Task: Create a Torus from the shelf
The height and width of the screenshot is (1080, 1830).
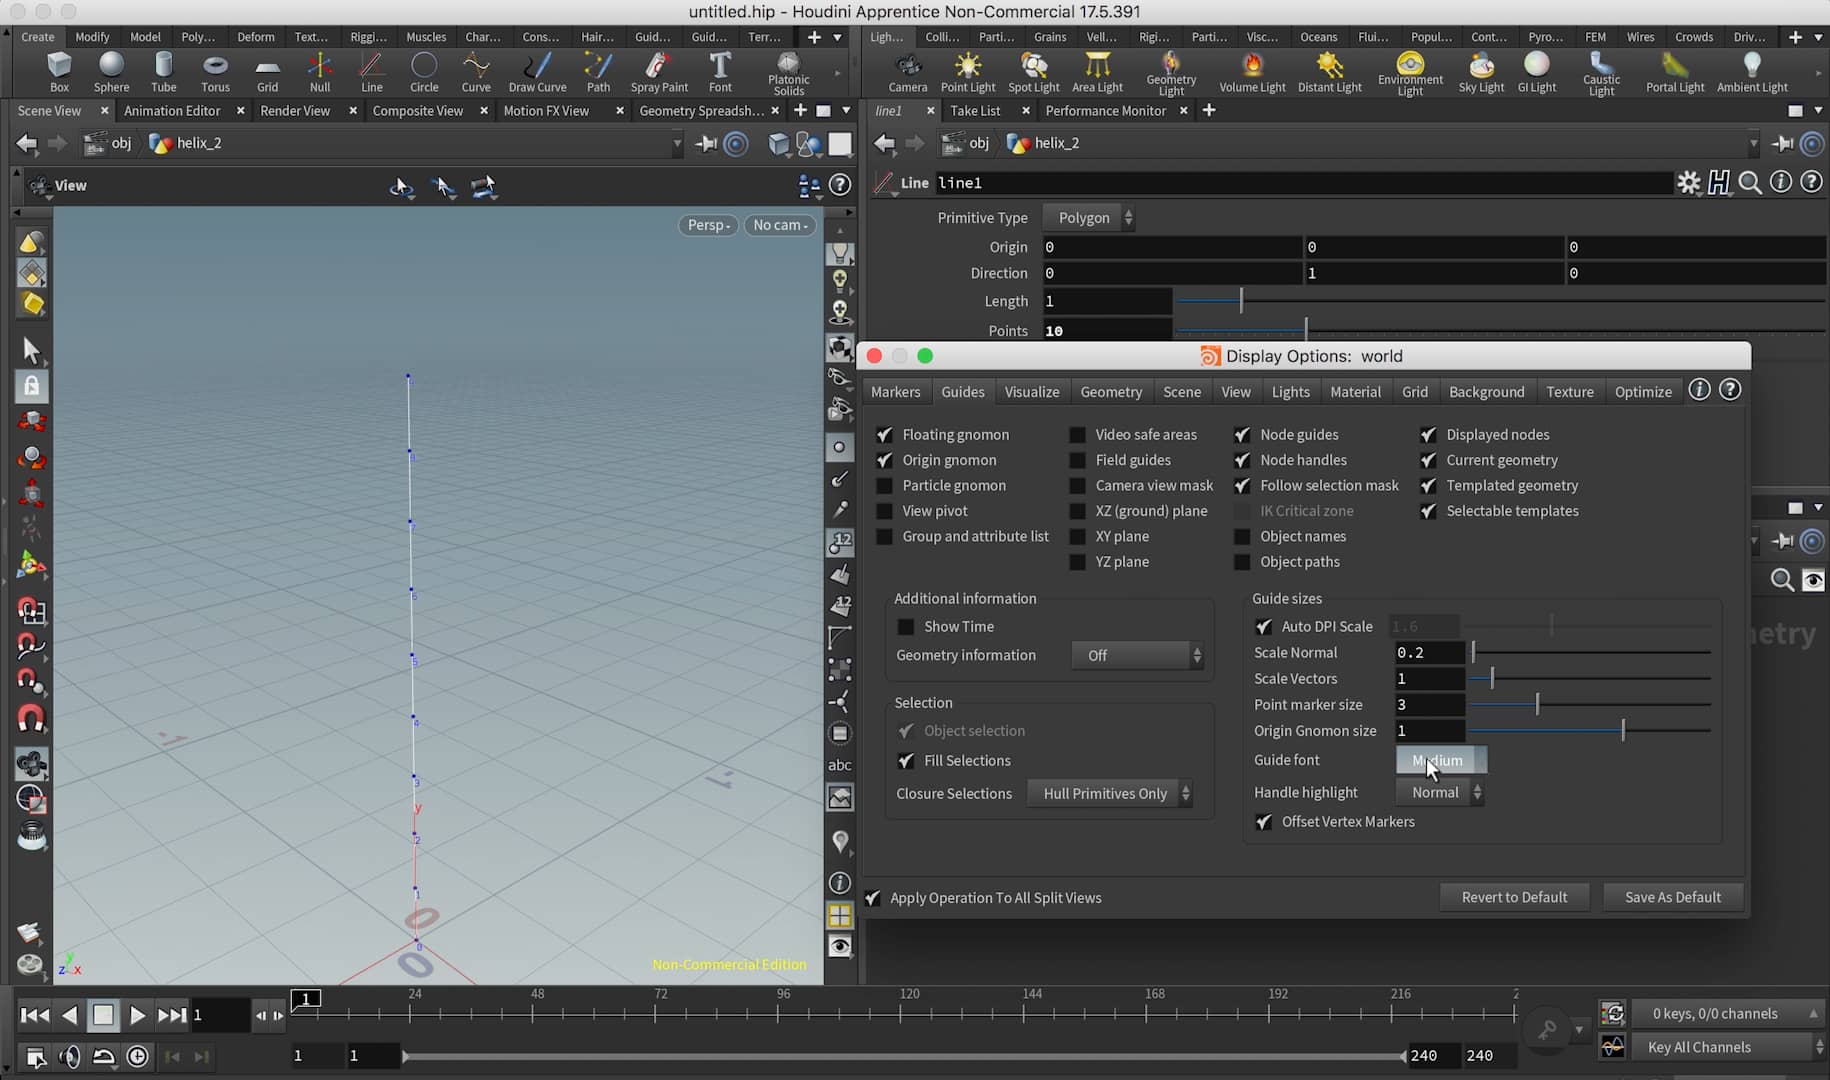Action: click(x=215, y=72)
